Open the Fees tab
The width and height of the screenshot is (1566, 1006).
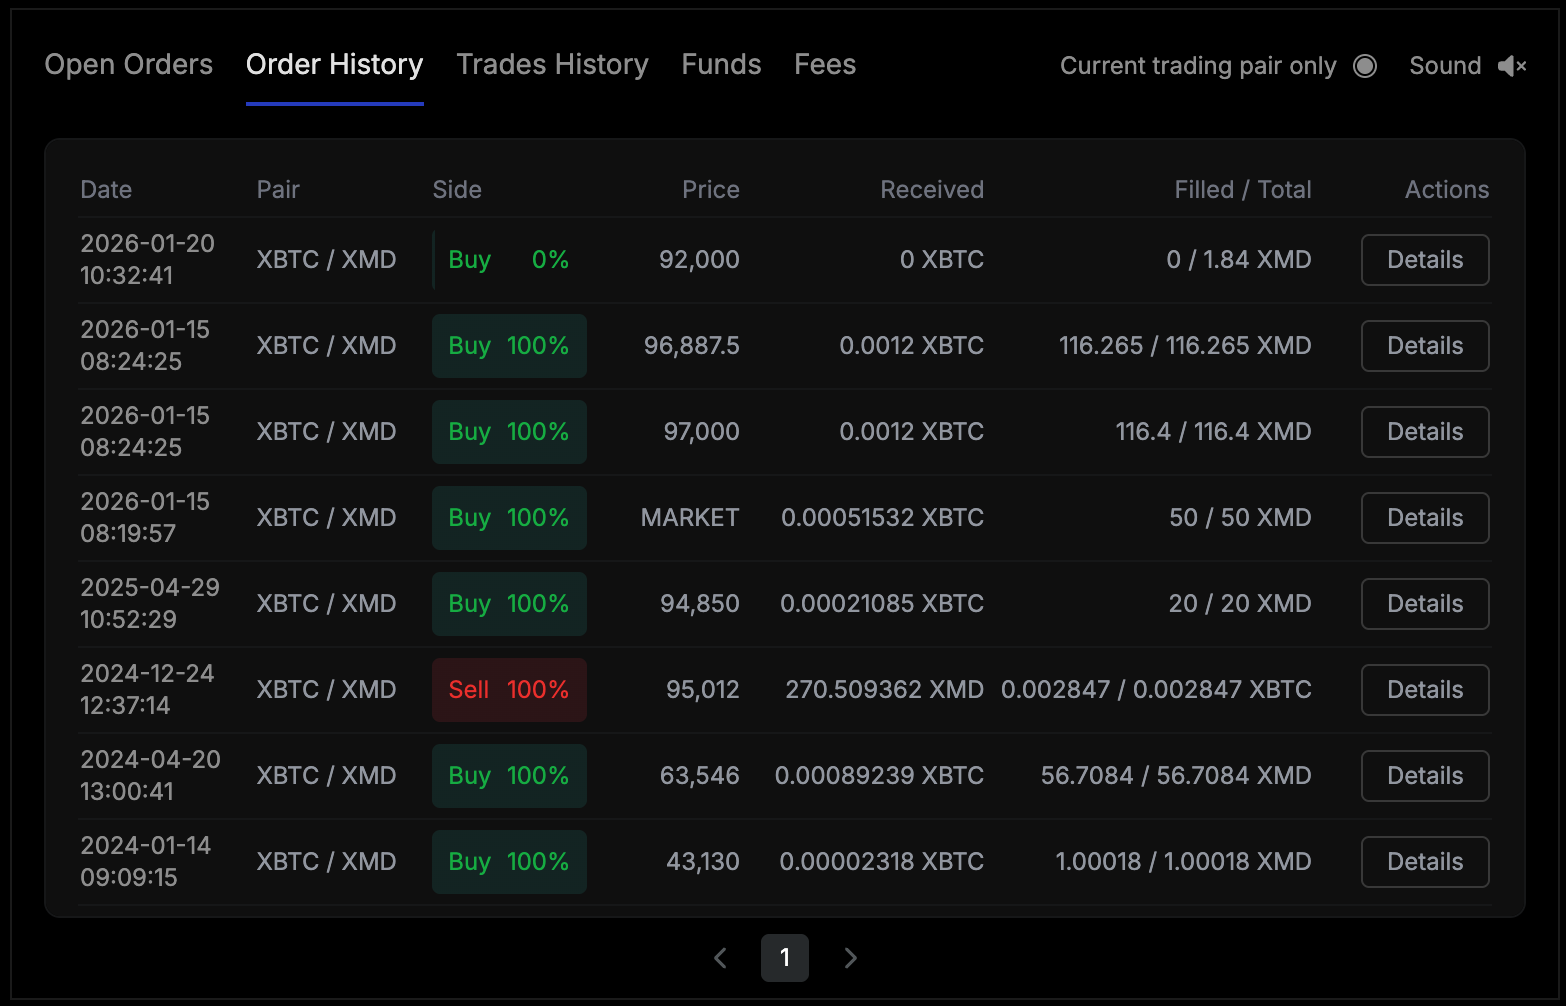point(825,65)
